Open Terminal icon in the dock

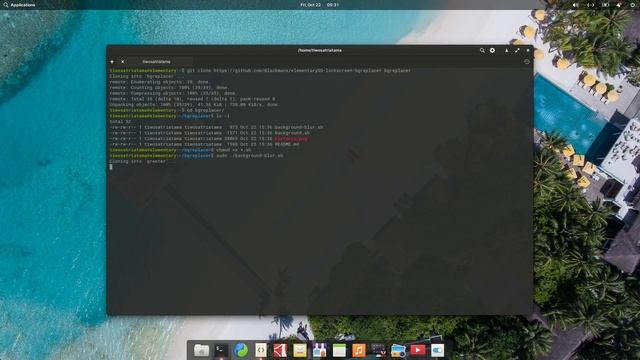221,350
